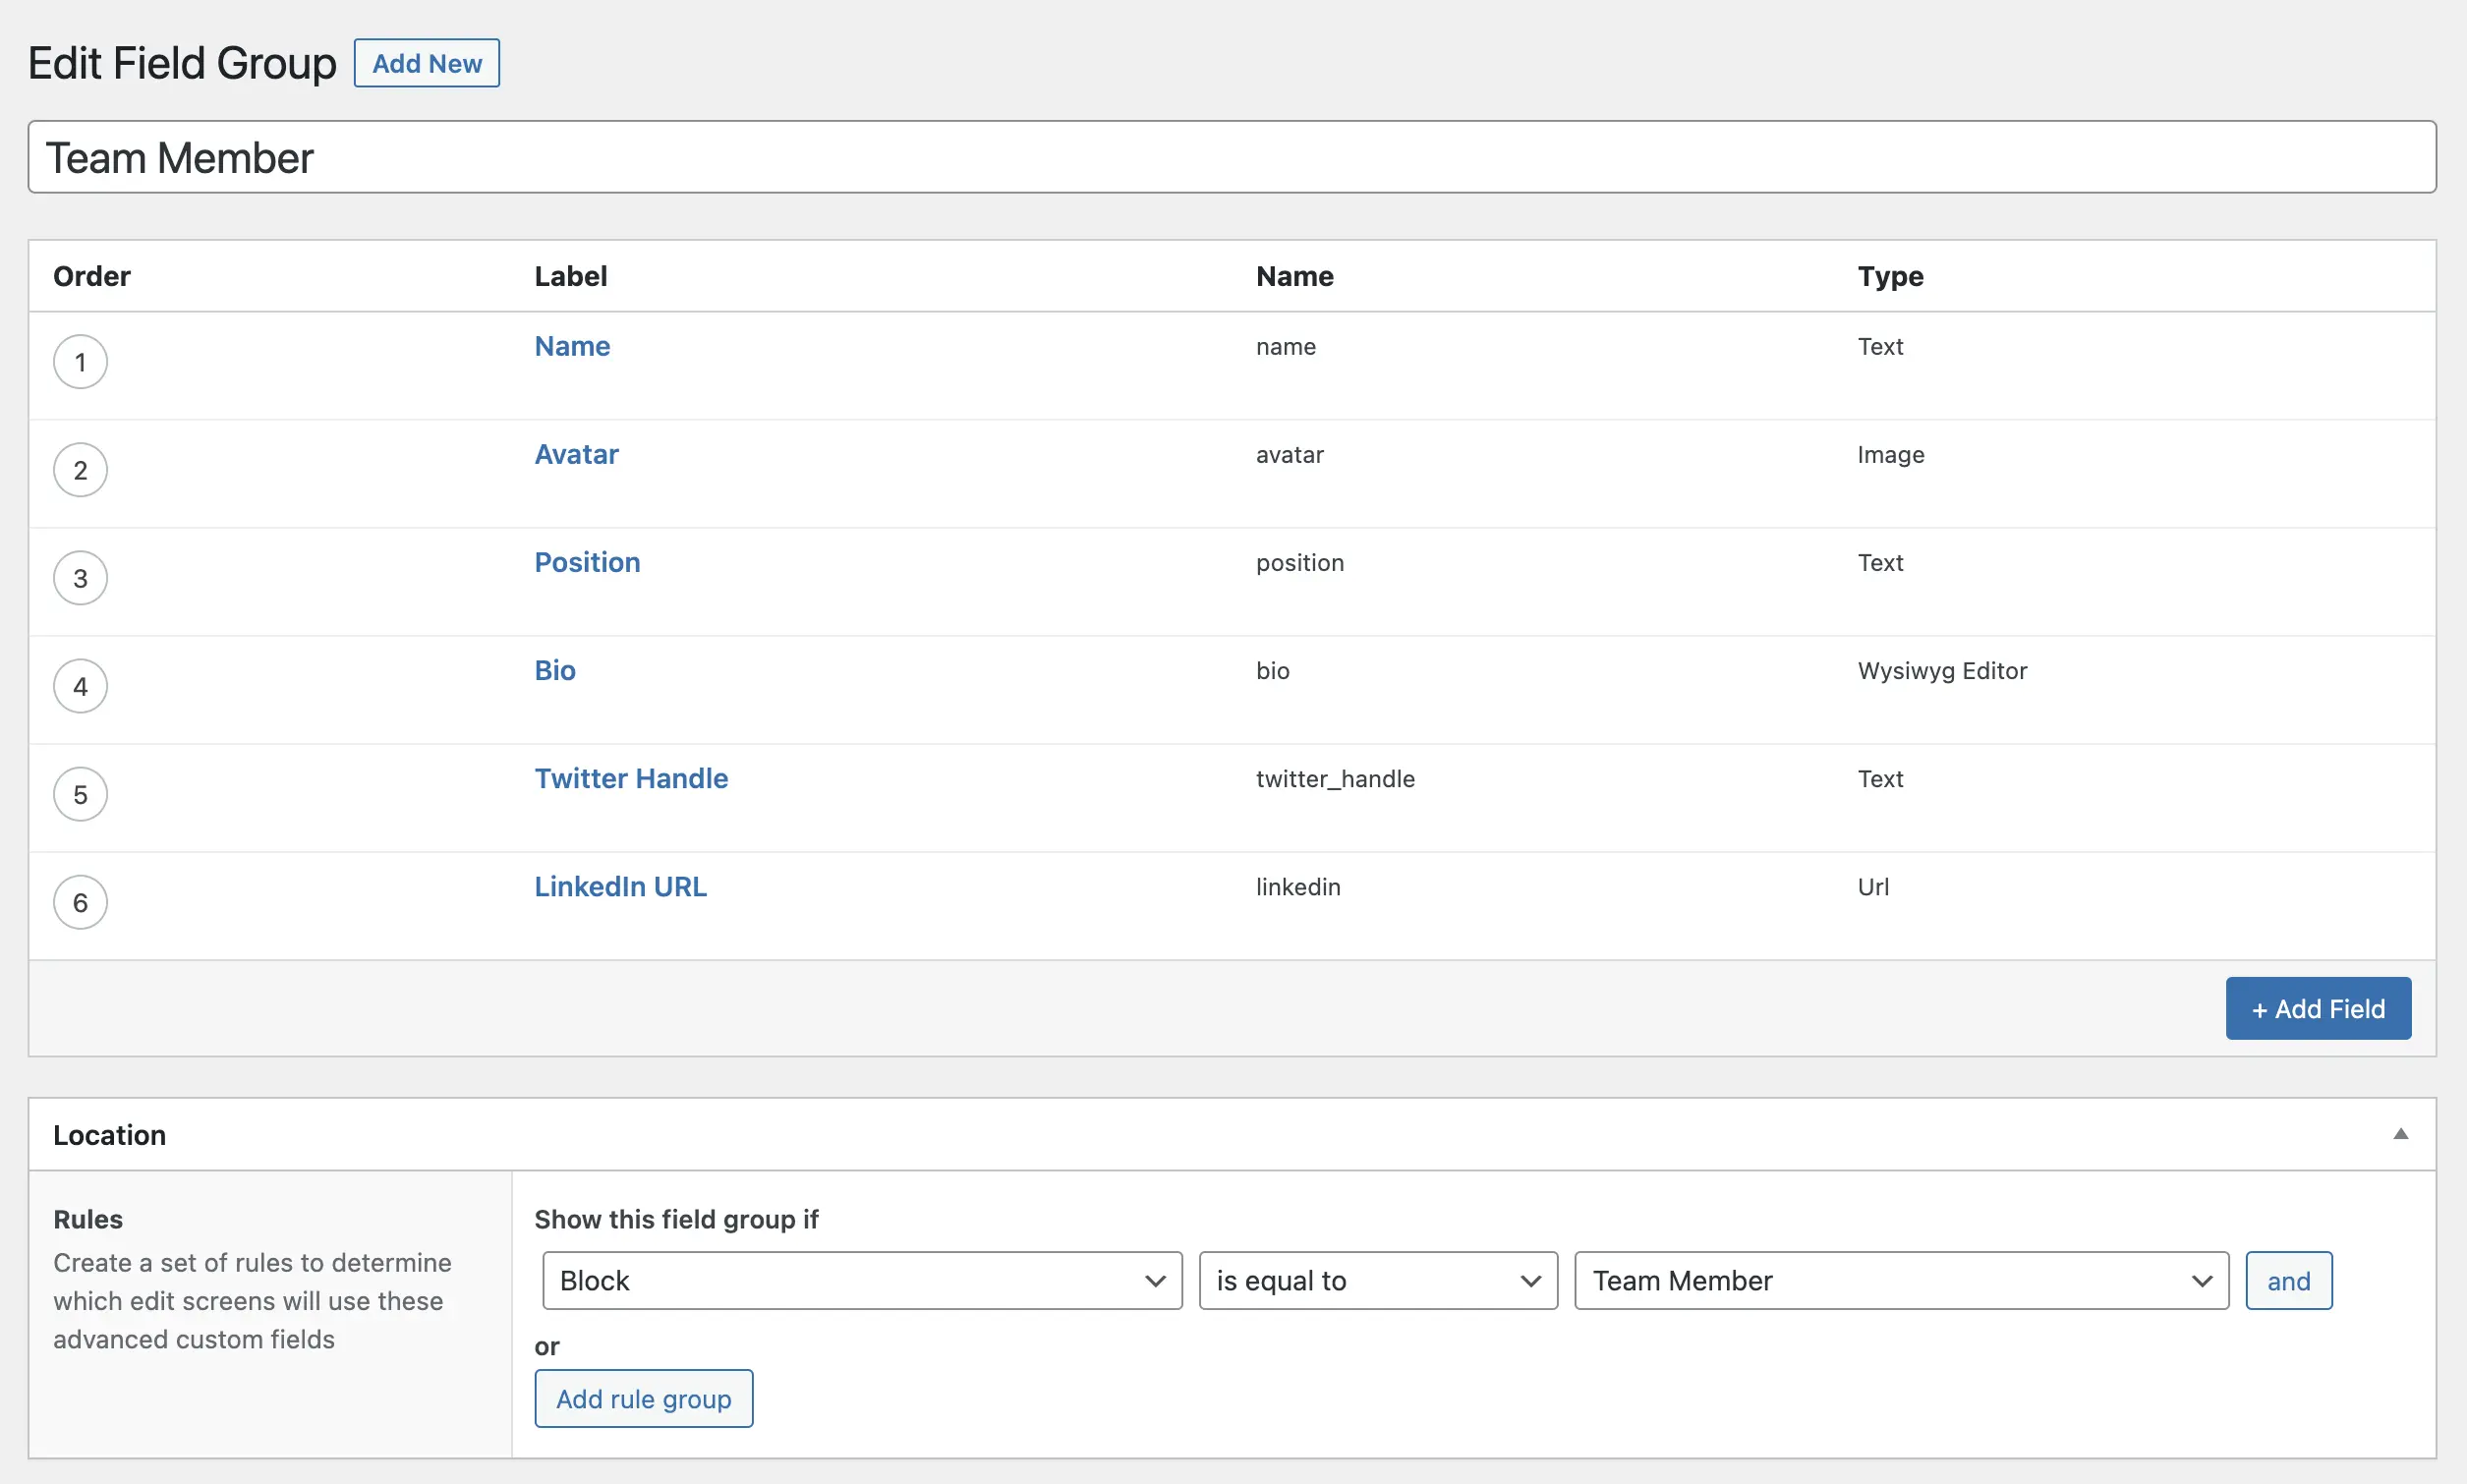
Task: Open the Team Member rule value dropdown
Action: coord(1901,1280)
